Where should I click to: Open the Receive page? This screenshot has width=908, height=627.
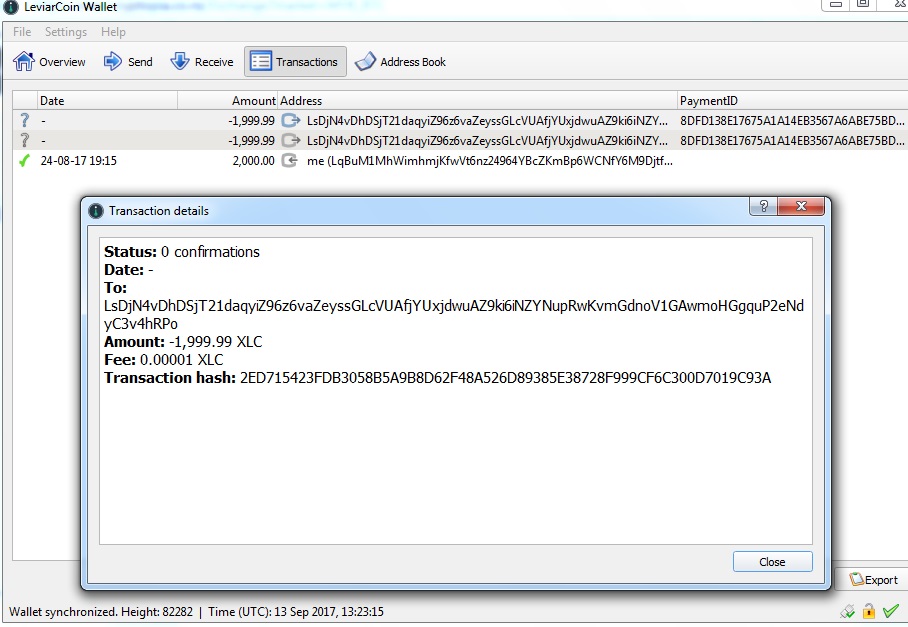point(202,61)
